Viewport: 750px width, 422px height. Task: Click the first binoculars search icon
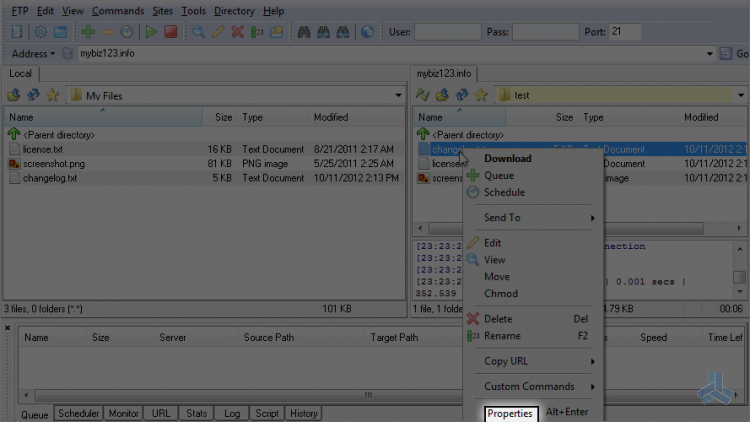click(x=304, y=32)
